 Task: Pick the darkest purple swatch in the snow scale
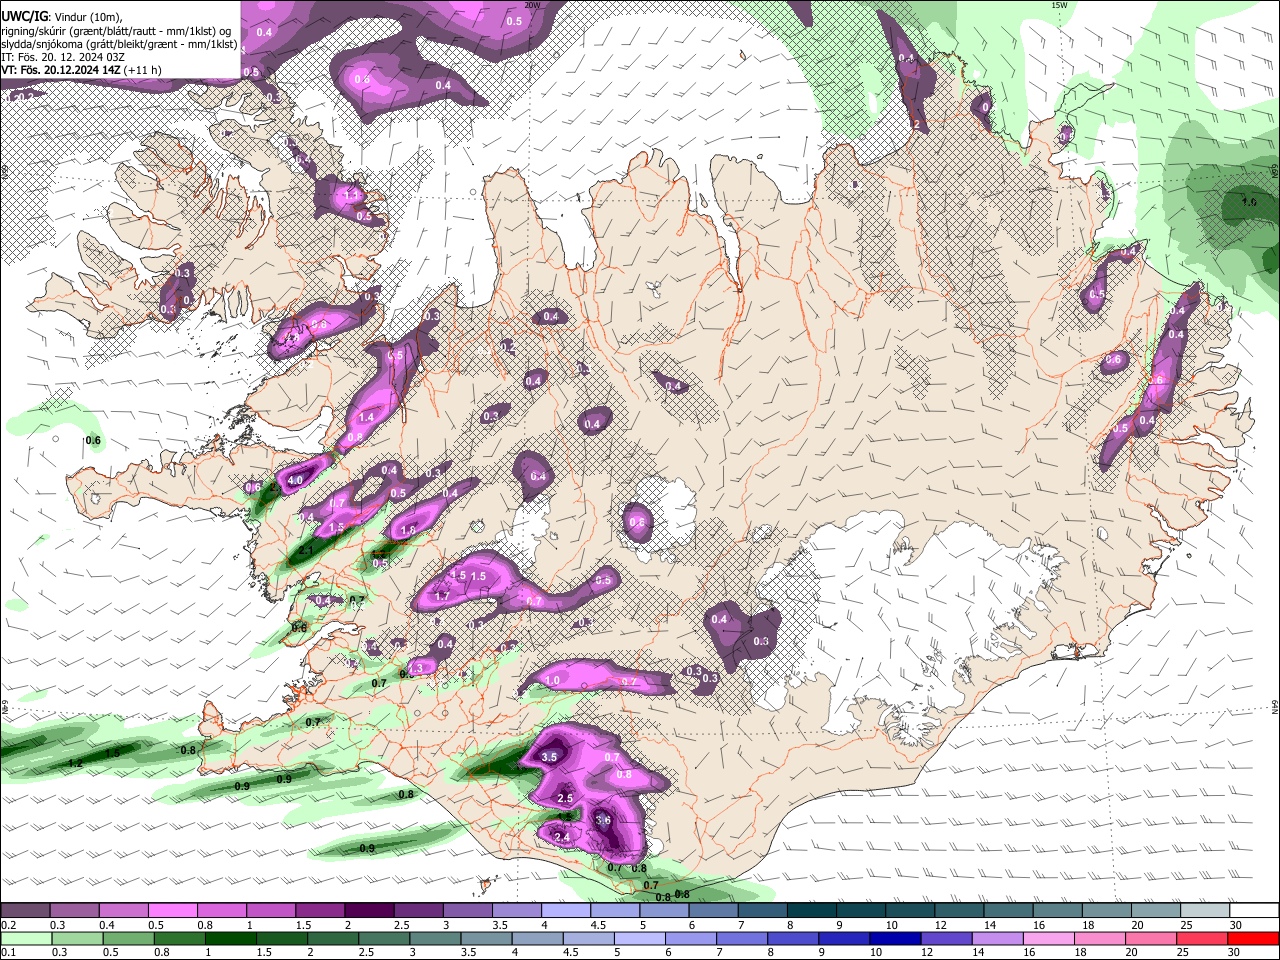click(368, 910)
